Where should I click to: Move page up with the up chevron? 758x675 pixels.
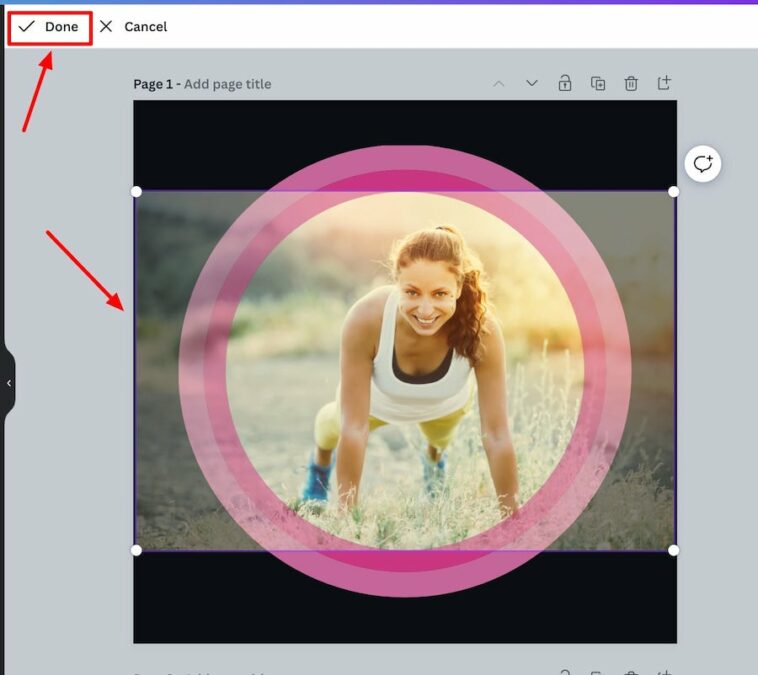pos(499,84)
